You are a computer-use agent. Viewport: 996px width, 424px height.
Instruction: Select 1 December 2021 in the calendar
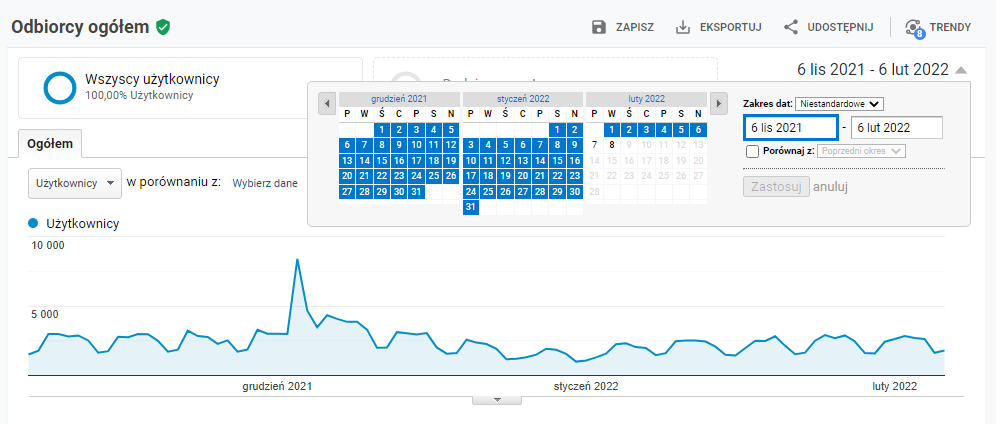click(x=382, y=130)
